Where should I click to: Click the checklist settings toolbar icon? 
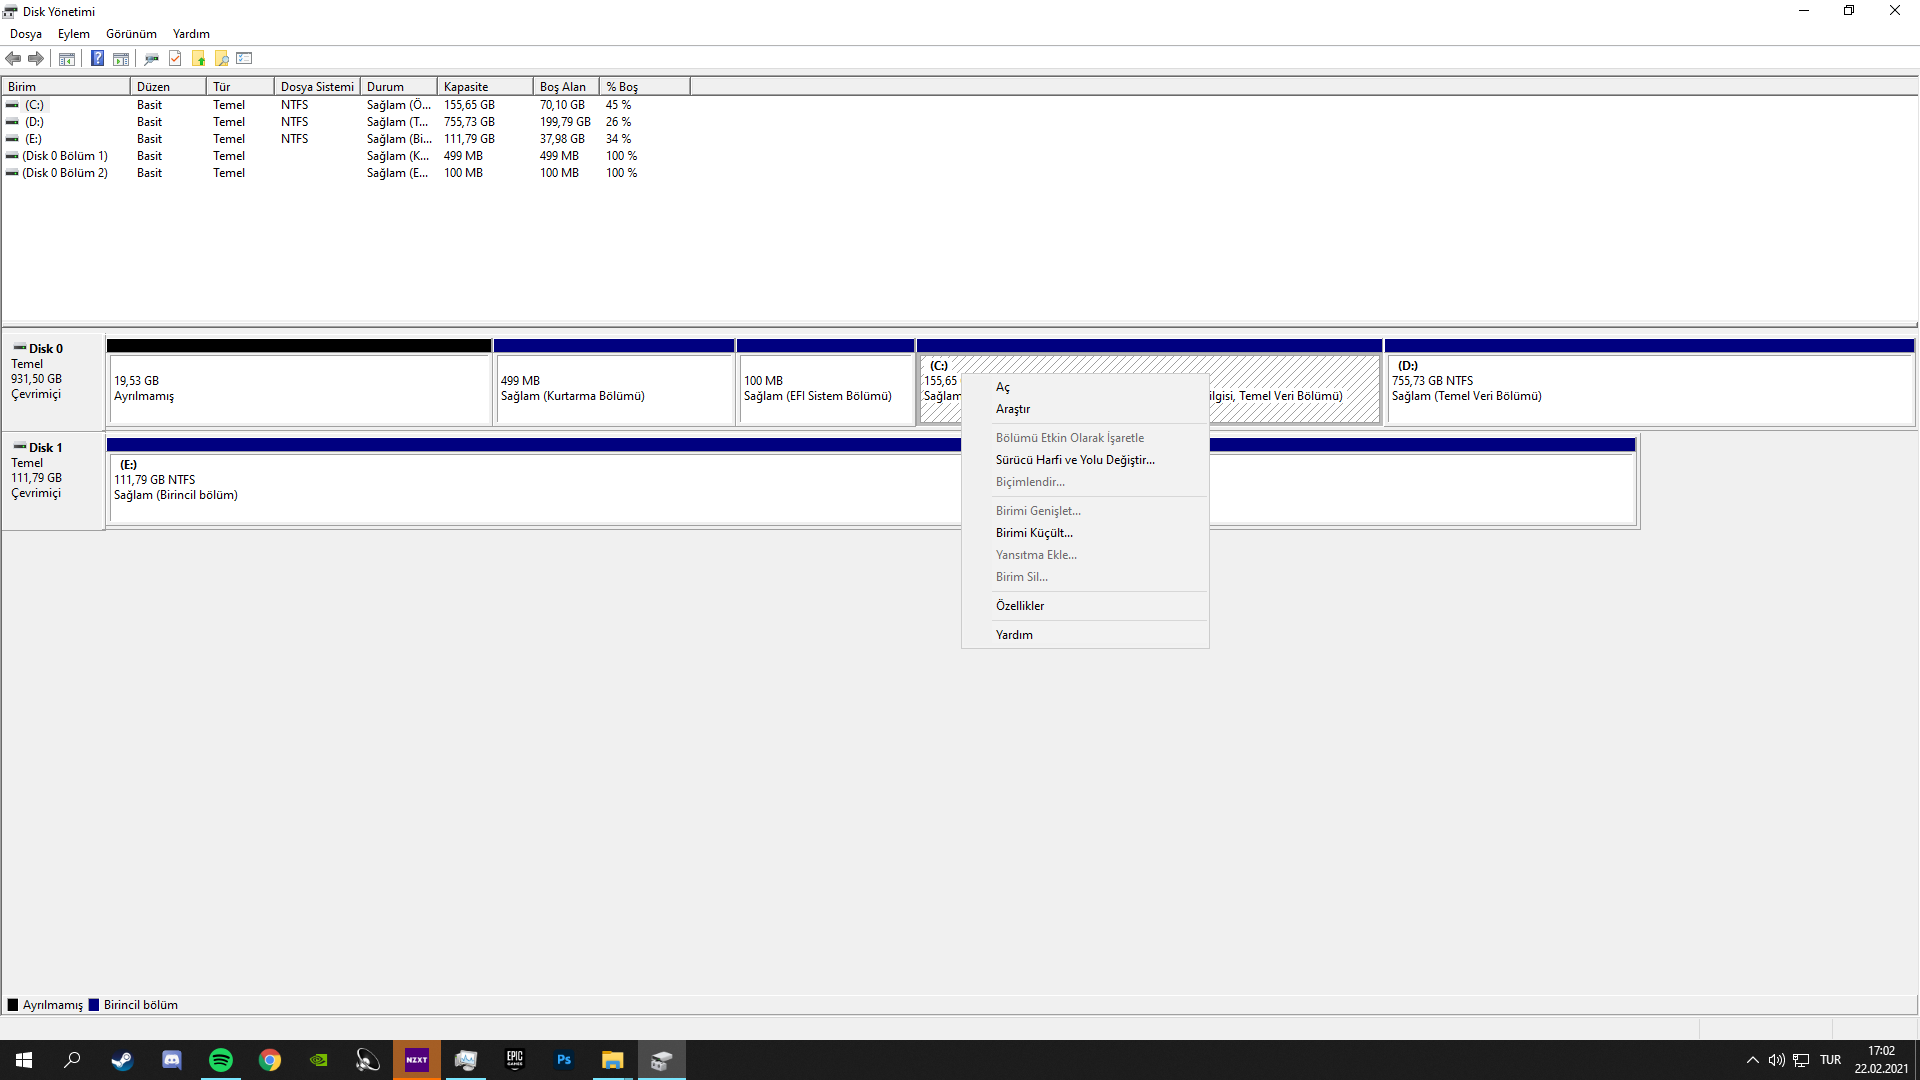click(x=245, y=58)
